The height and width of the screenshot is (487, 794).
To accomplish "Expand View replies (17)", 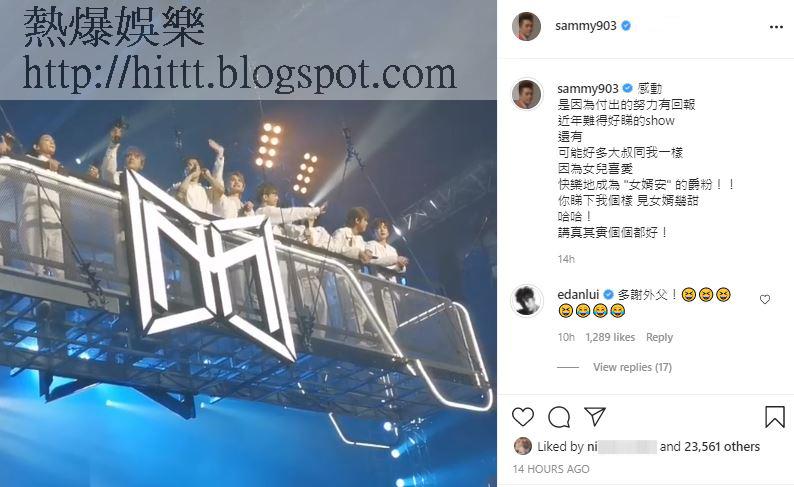I will coord(632,367).
